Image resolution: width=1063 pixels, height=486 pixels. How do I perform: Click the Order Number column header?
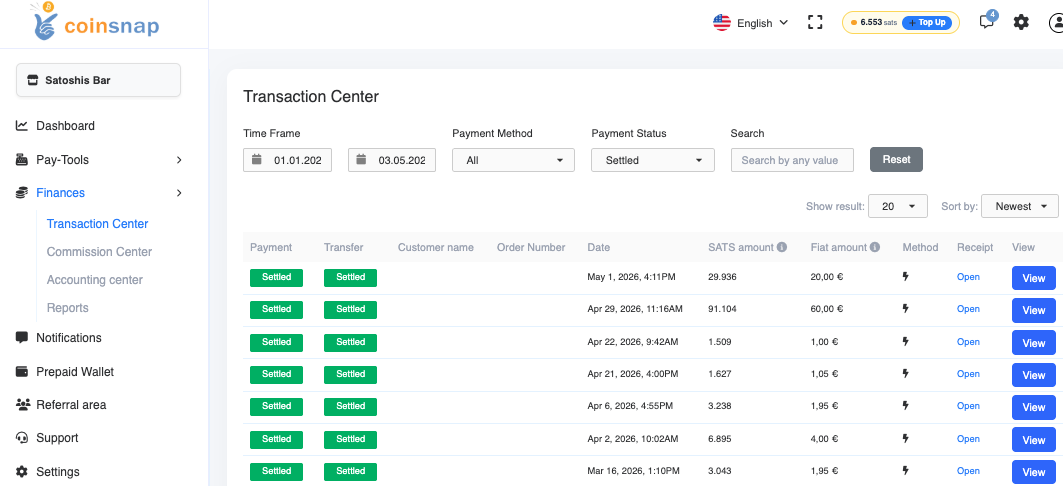coord(531,247)
